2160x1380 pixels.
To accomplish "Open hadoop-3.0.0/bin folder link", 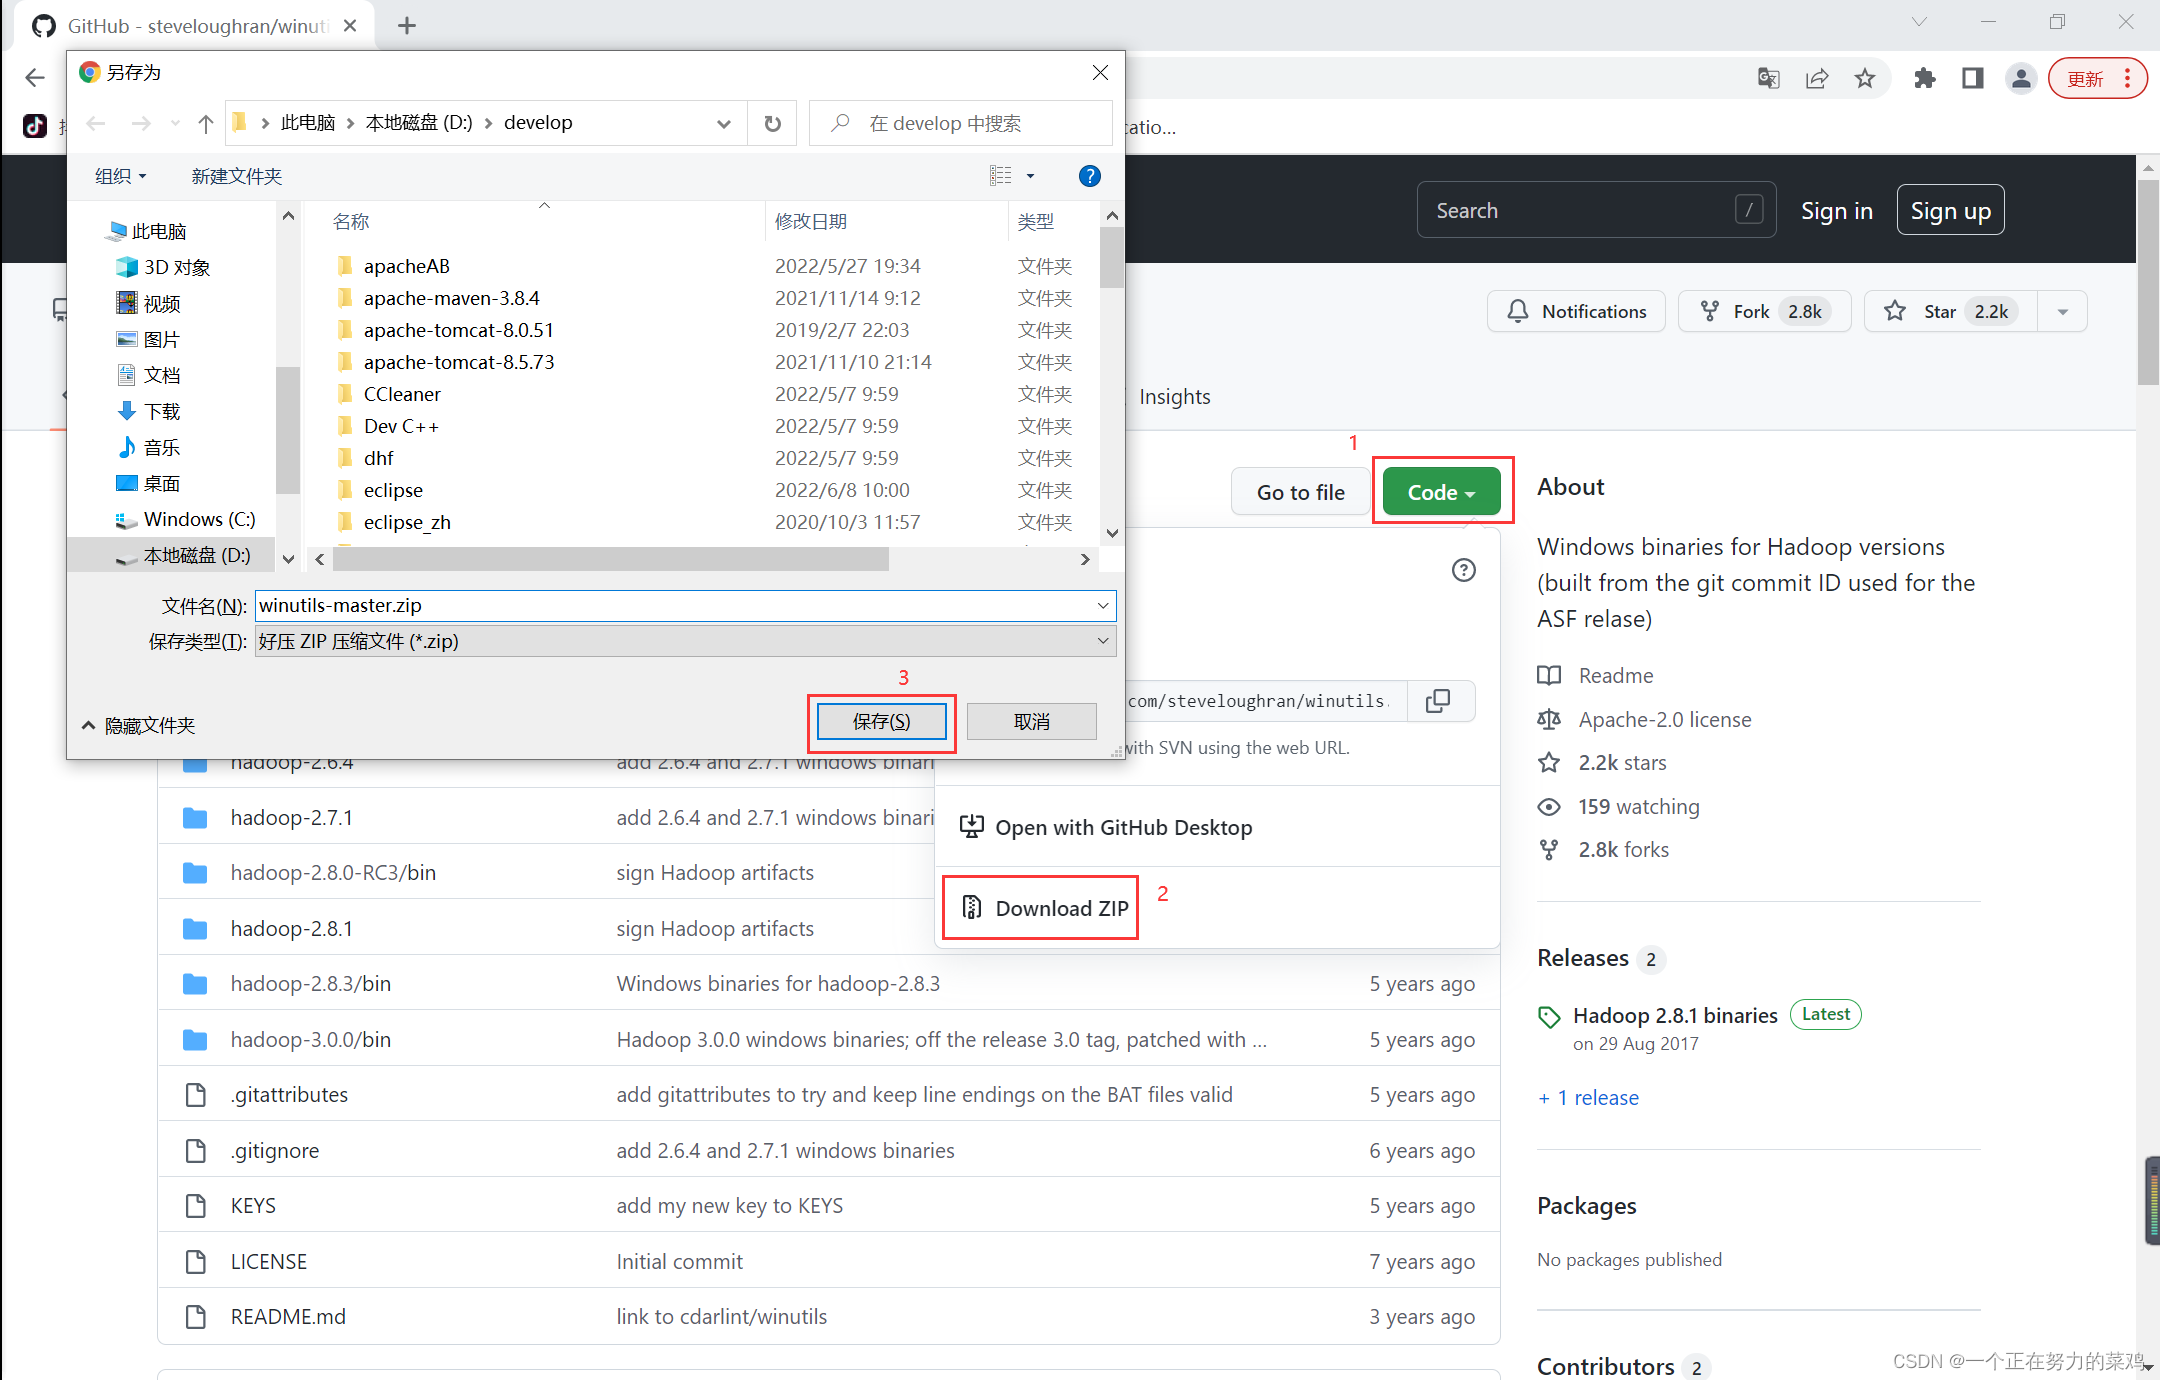I will click(x=310, y=1039).
